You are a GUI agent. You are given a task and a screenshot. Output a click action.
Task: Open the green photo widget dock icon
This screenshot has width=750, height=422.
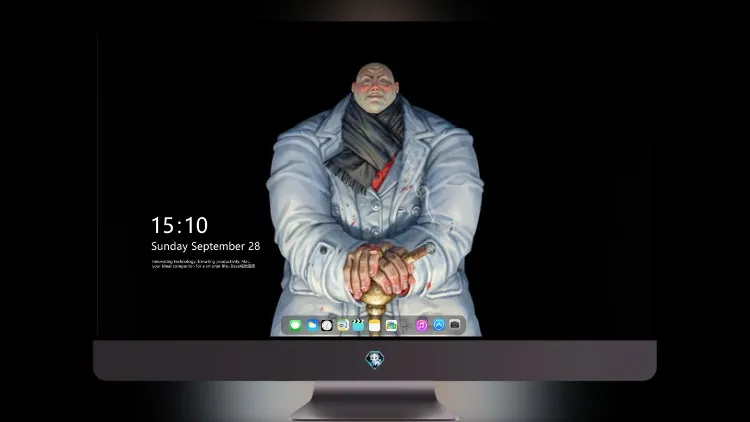click(391, 325)
